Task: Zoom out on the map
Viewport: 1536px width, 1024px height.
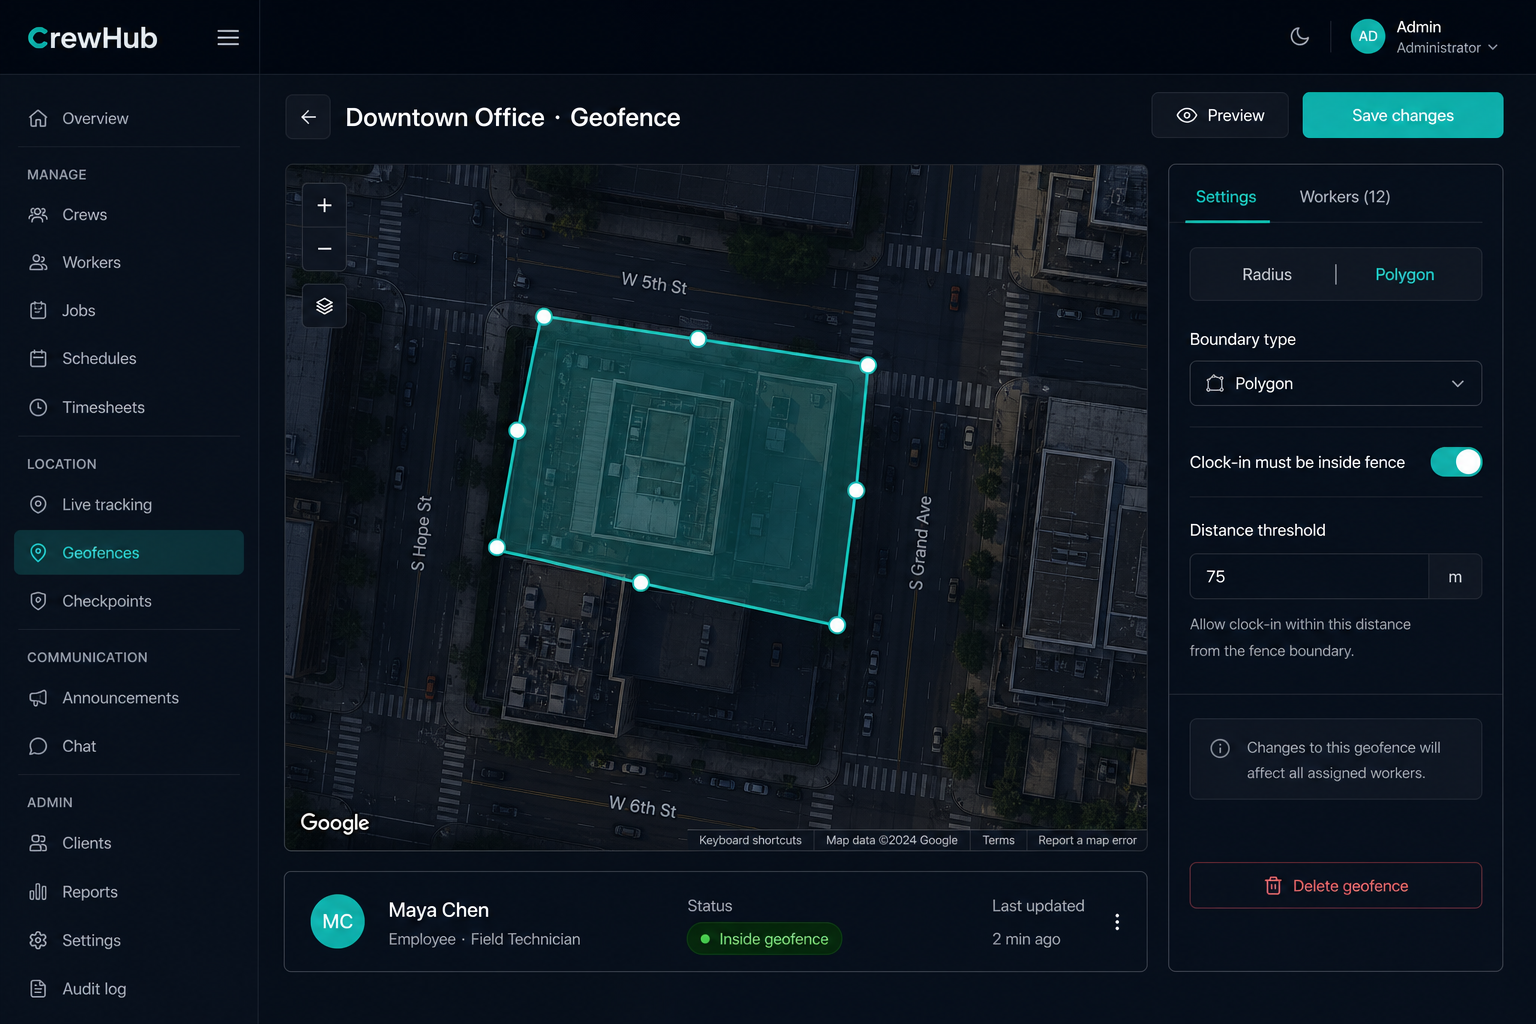Action: (325, 249)
